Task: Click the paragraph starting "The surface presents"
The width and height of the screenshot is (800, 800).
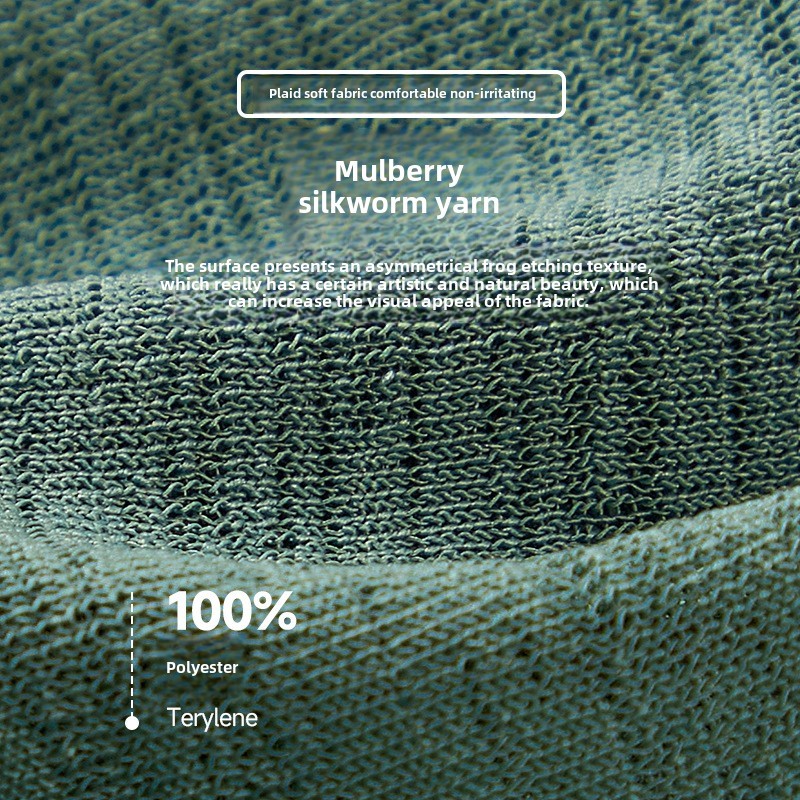Action: tap(409, 284)
